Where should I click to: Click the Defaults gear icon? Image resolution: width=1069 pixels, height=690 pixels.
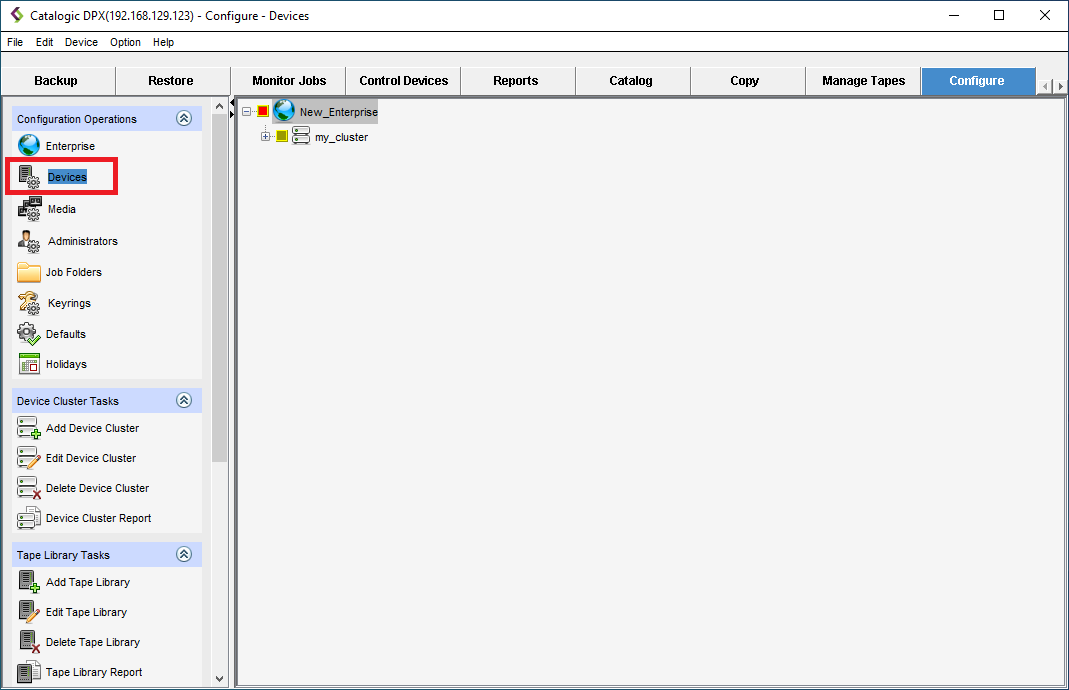tap(29, 334)
